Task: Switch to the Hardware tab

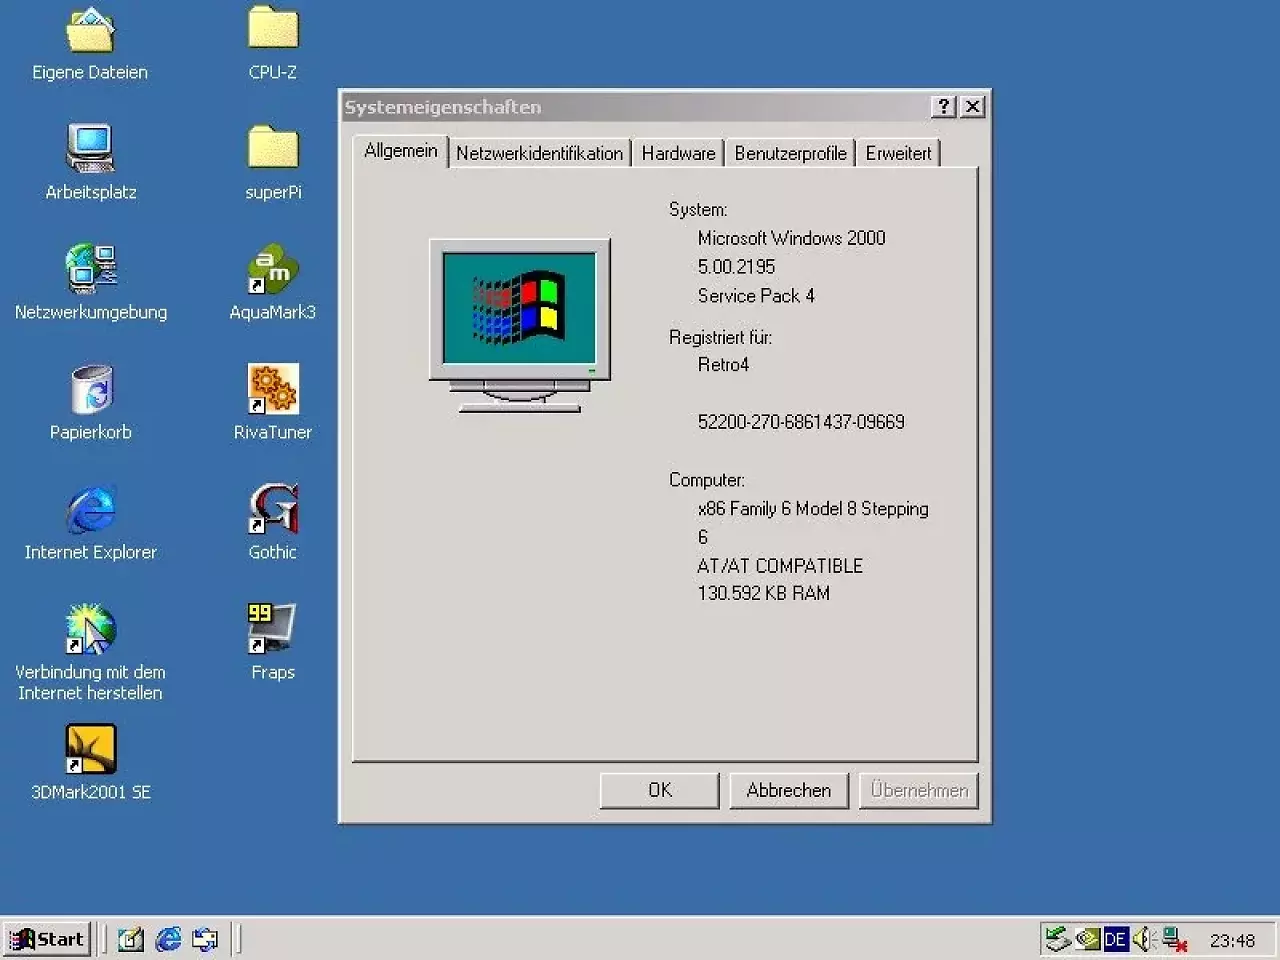Action: click(x=678, y=153)
